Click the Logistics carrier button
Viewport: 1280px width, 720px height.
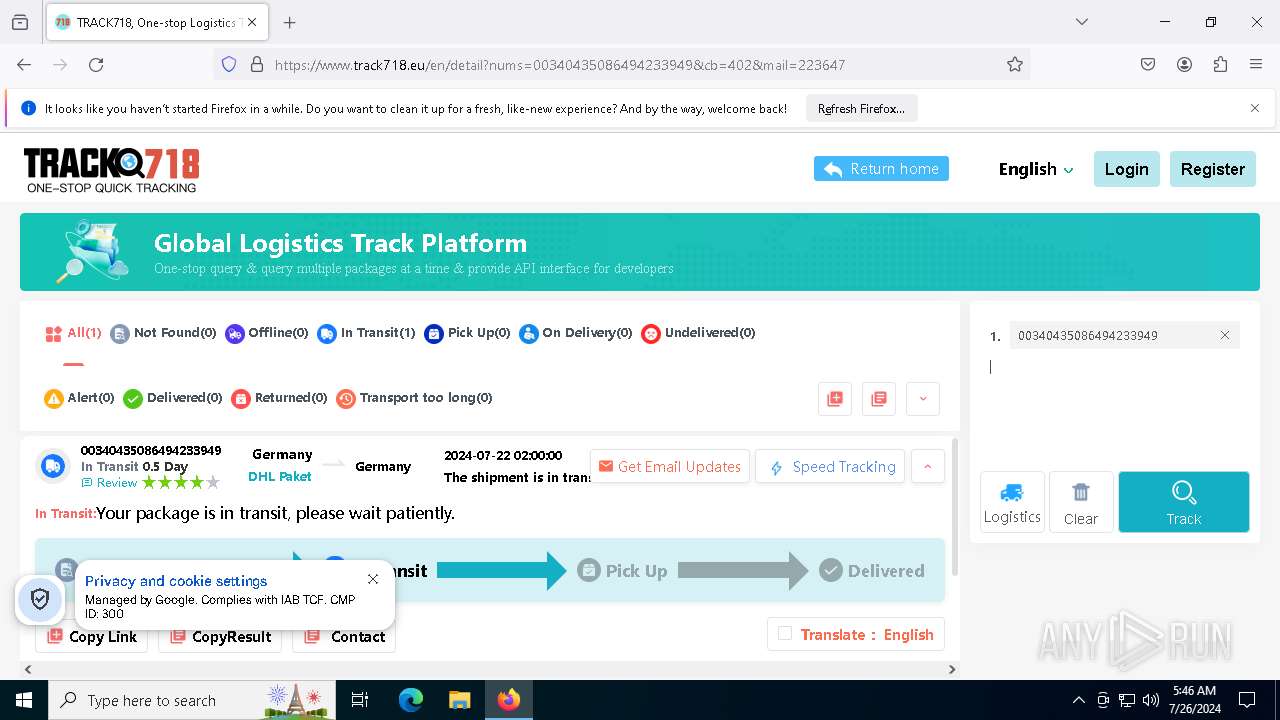[x=1012, y=502]
